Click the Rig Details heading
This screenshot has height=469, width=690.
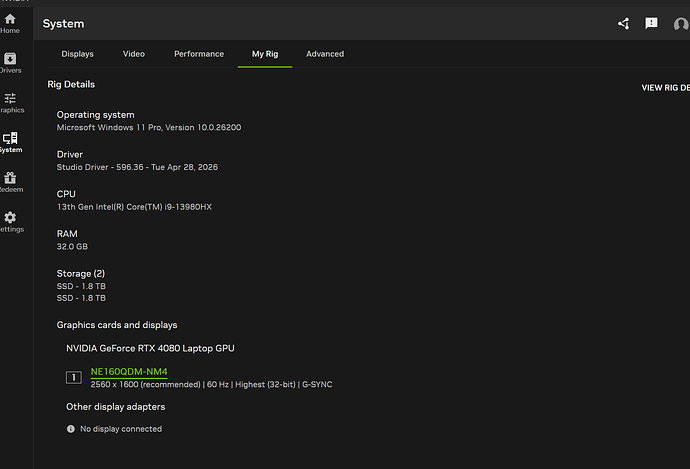71,84
